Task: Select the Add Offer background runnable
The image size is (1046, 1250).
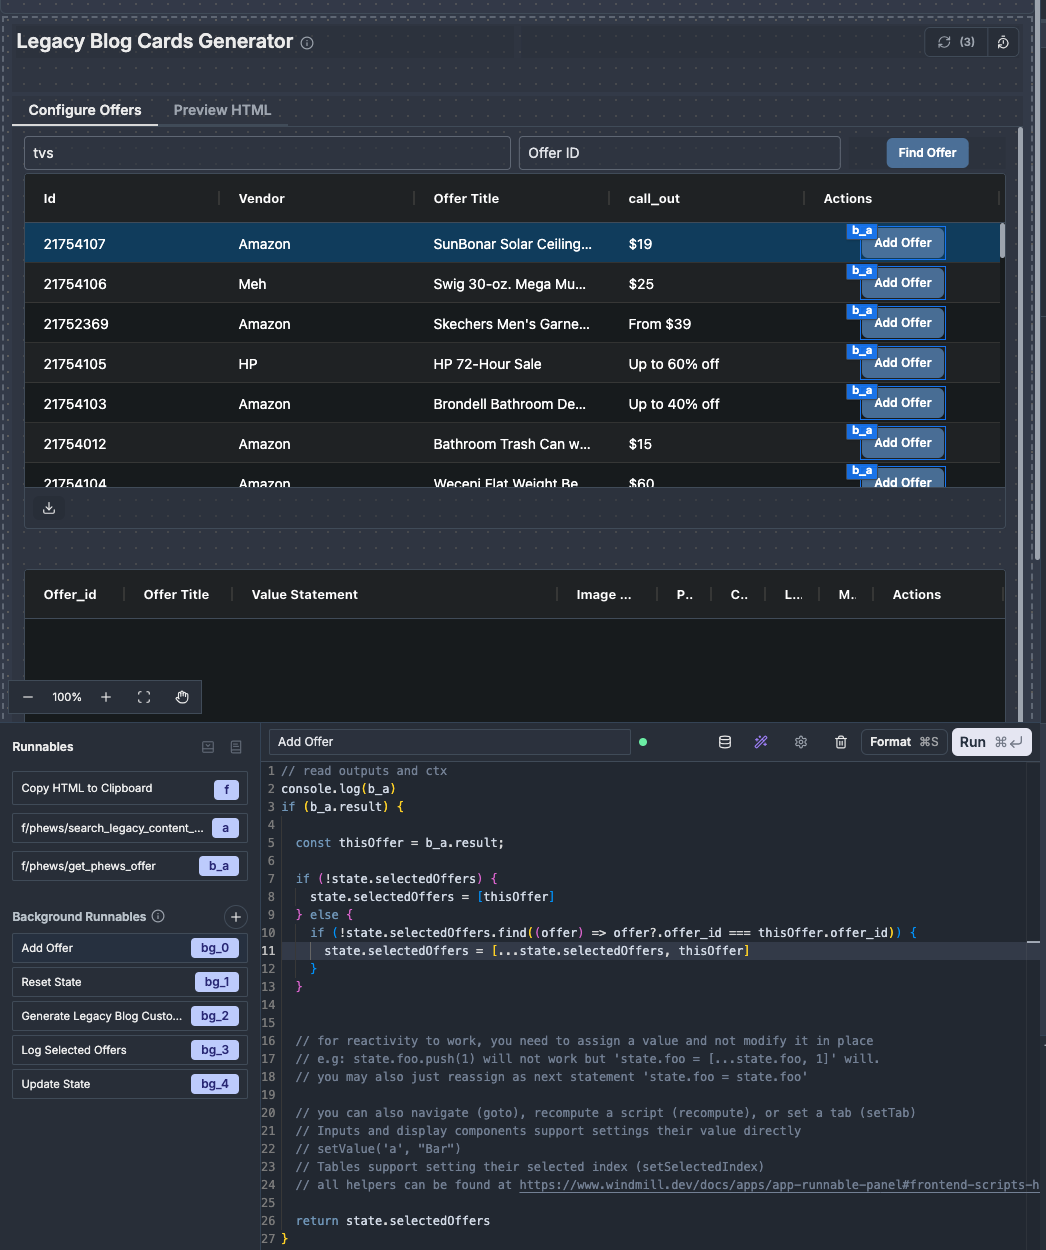Action: coord(130,948)
